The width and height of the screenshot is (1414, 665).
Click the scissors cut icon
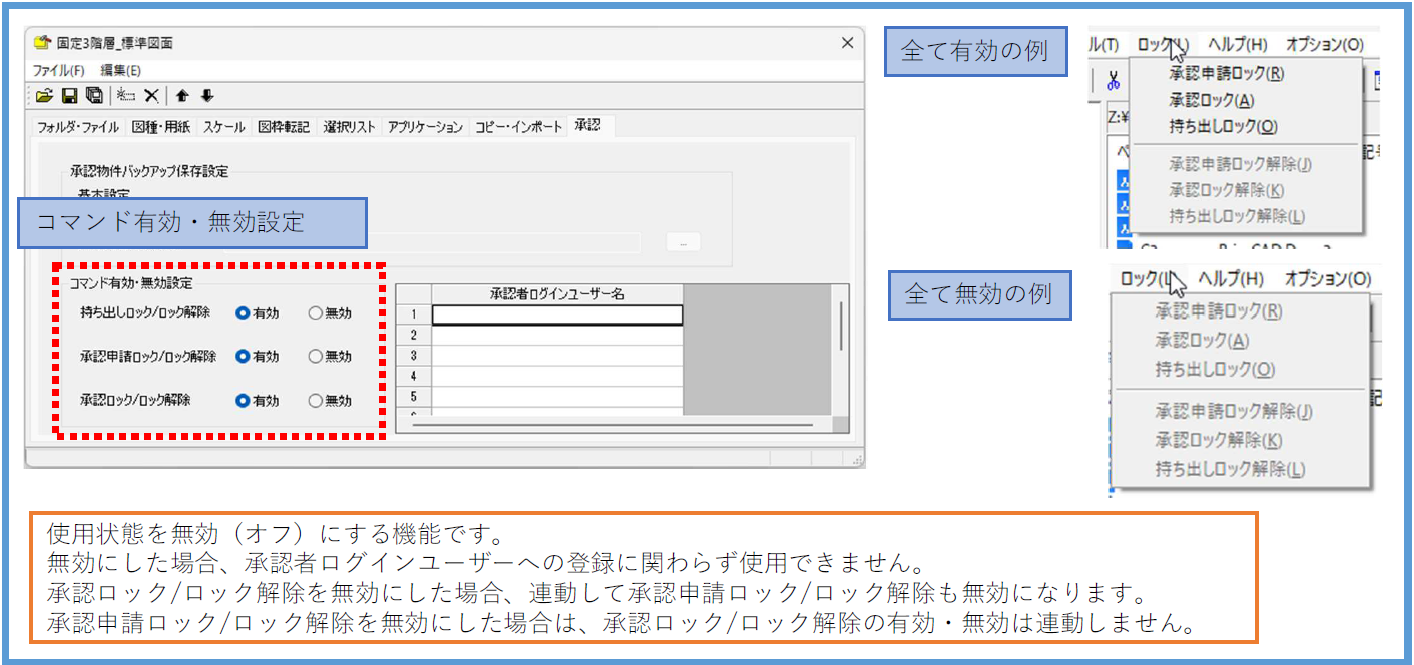[x=1111, y=83]
